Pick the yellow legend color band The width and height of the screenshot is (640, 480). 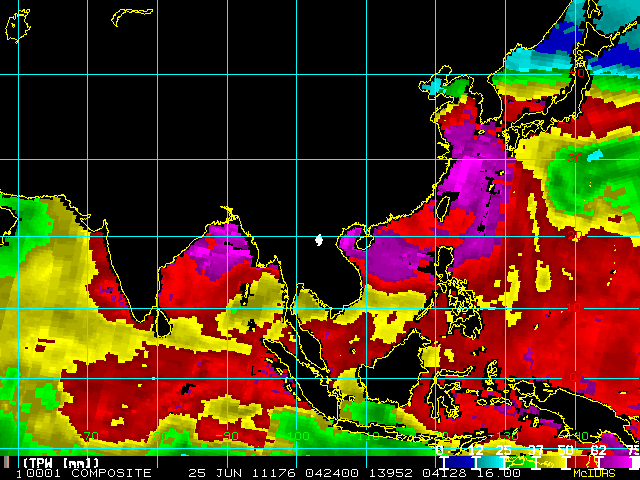pyautogui.click(x=553, y=462)
